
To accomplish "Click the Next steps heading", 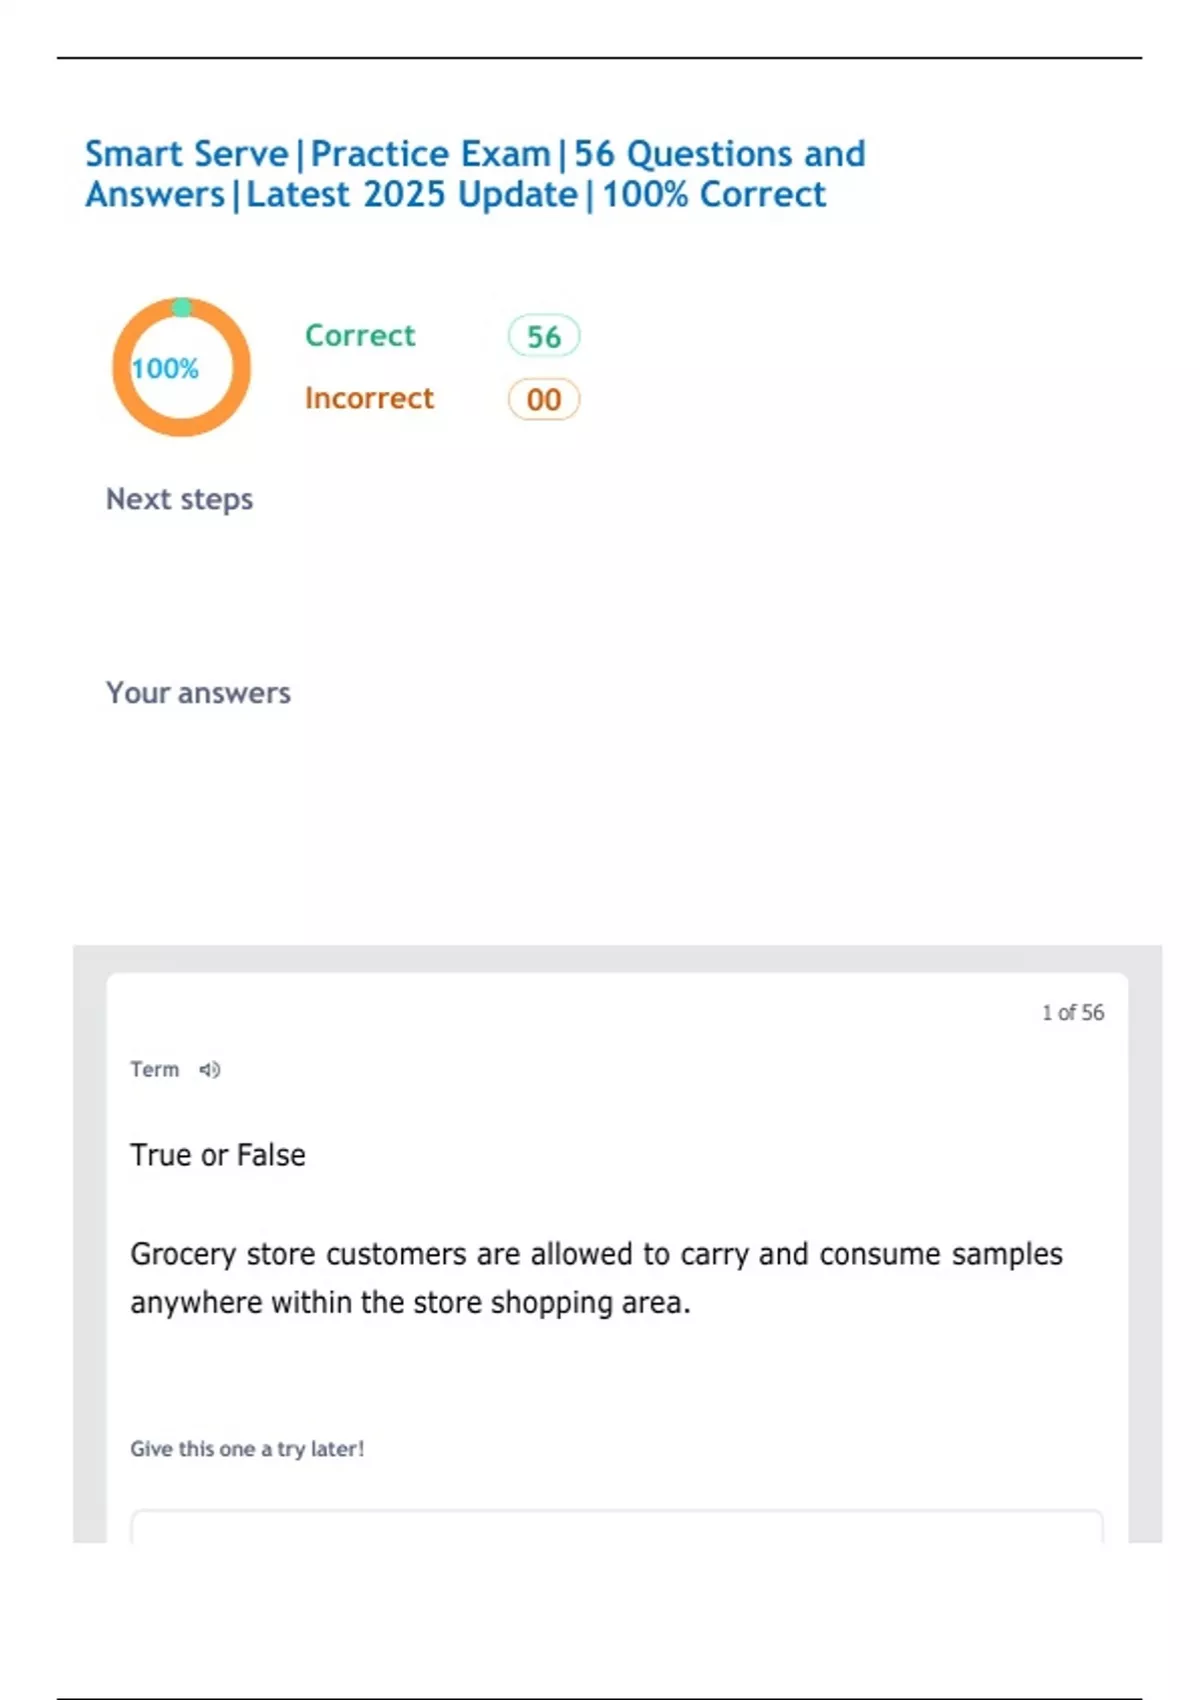I will [x=179, y=499].
